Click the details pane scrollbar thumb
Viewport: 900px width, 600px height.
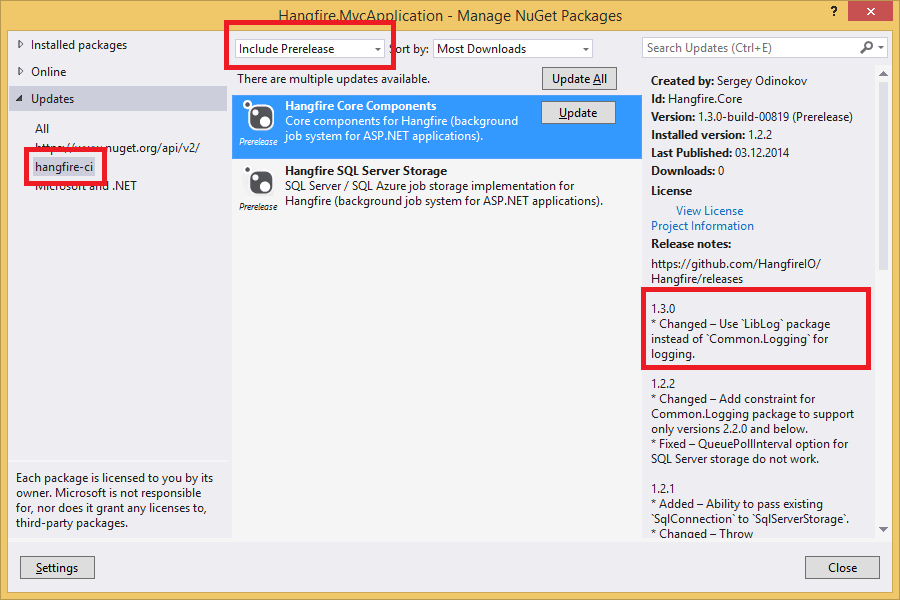883,175
